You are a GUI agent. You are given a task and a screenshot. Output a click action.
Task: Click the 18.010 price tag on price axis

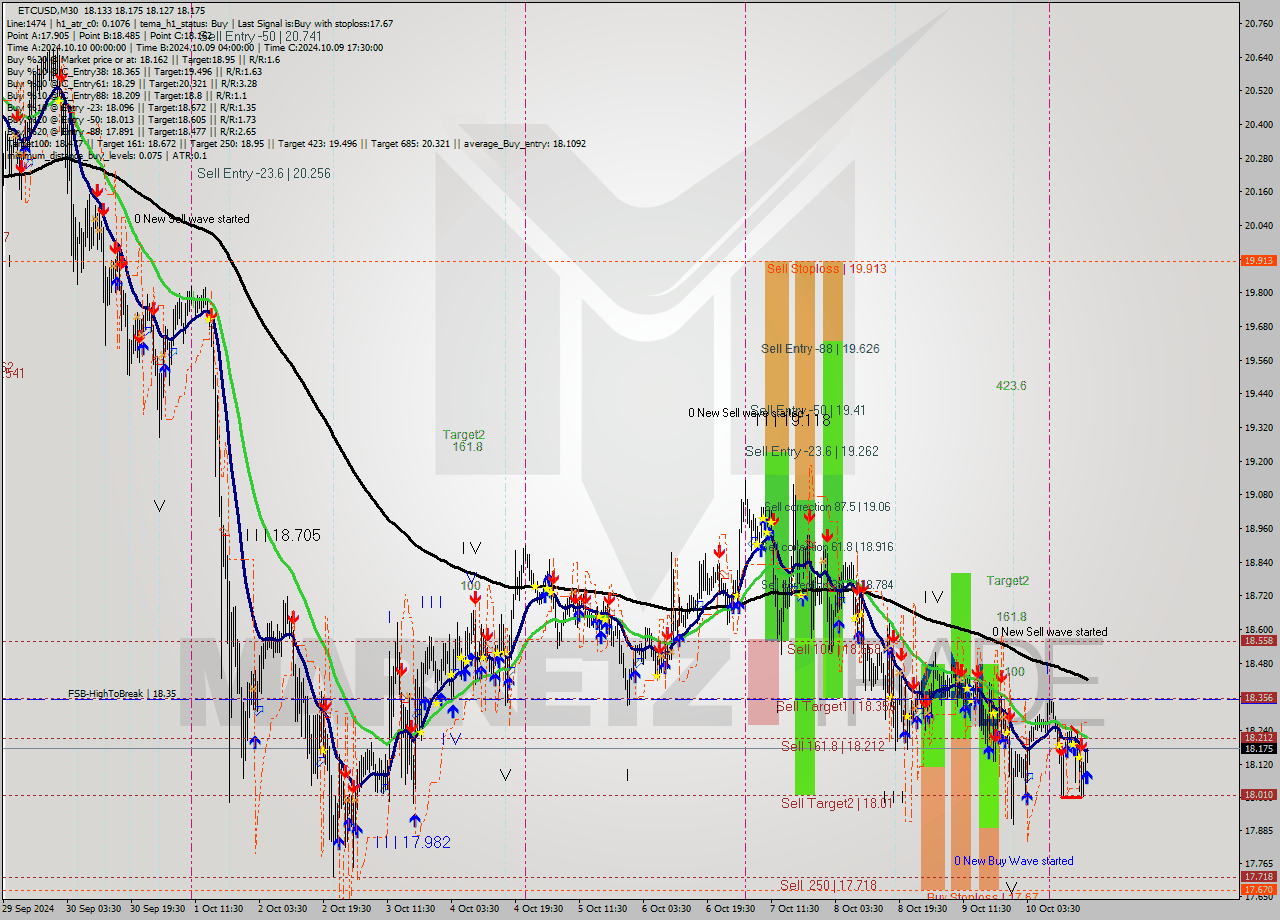(x=1258, y=795)
